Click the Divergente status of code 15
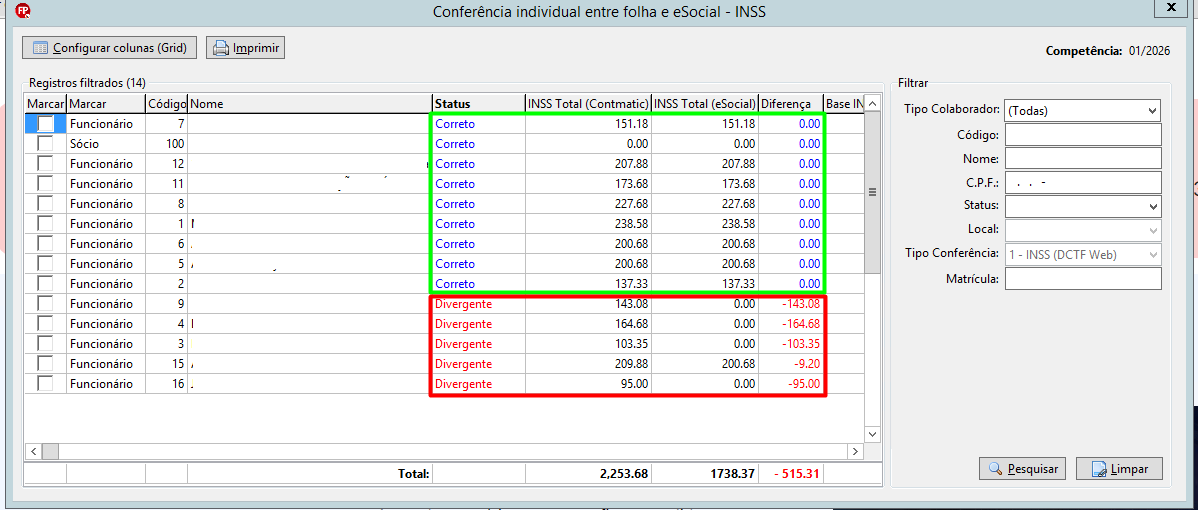This screenshot has height=510, width=1198. click(464, 363)
